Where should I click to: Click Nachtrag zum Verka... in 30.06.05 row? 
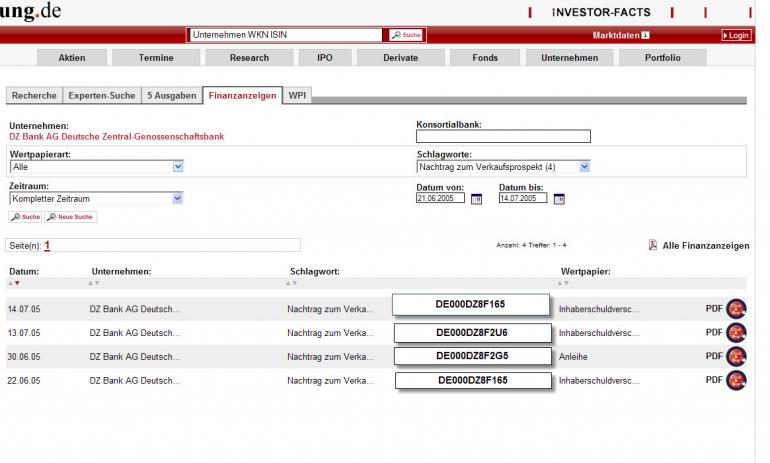(x=330, y=357)
